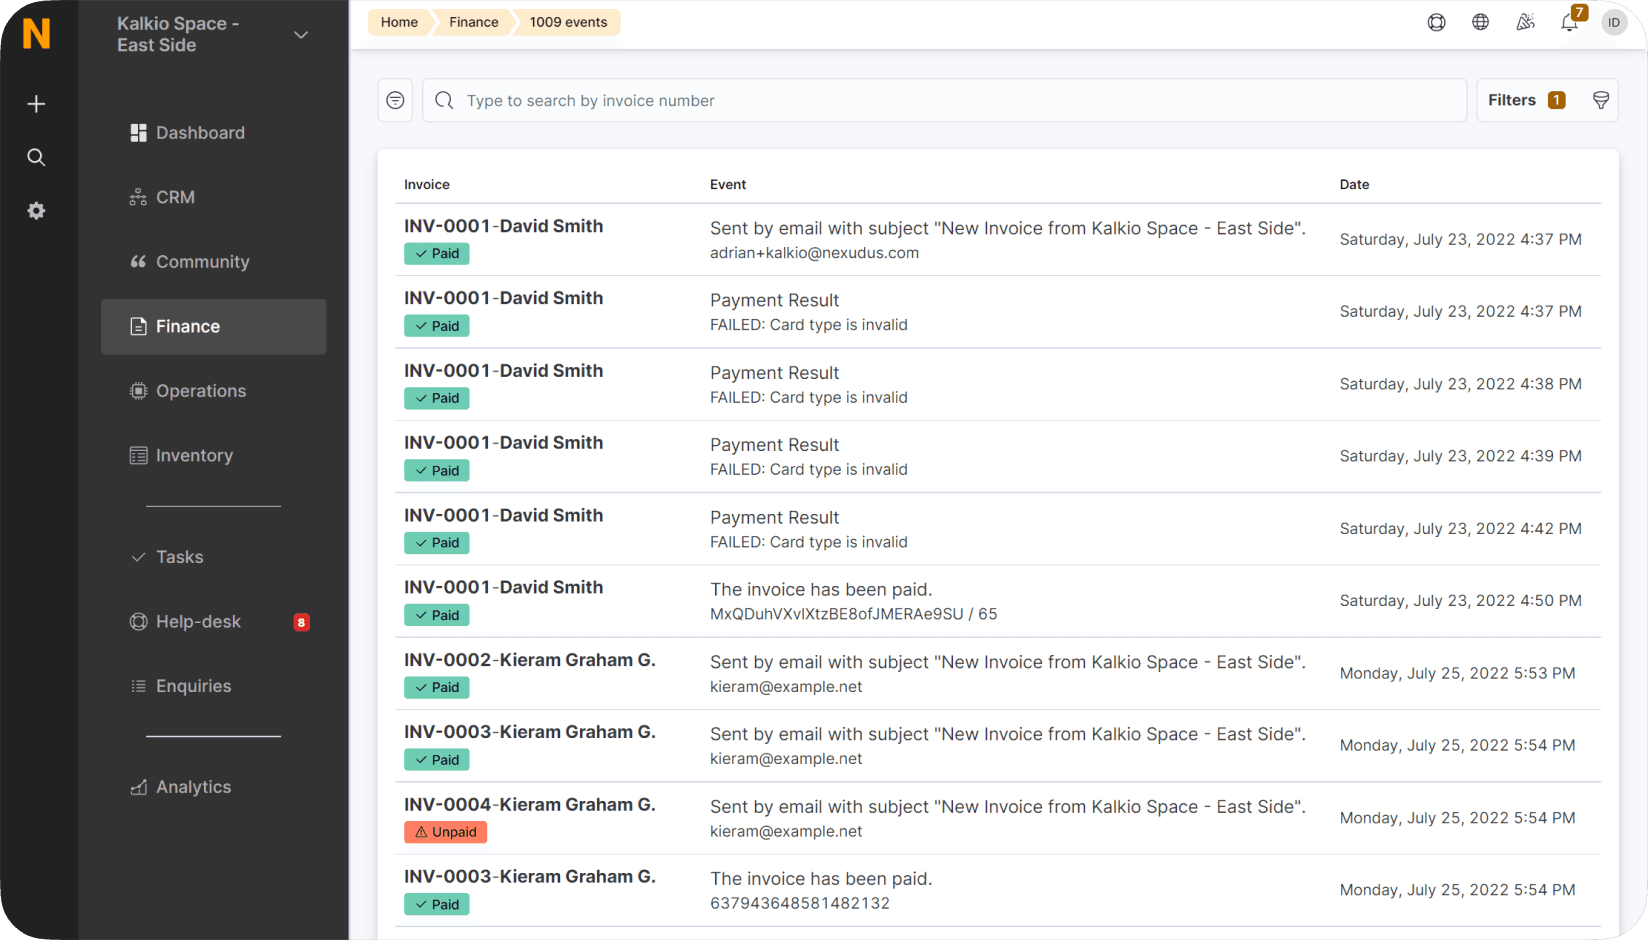Open the ID user avatar menu
This screenshot has height=940, width=1648.
[x=1613, y=21]
